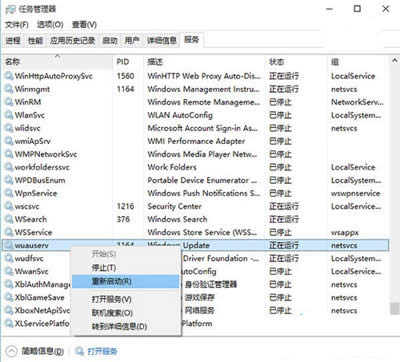Click the gear icon beside 打开服务
Image resolution: width=400 pixels, height=362 pixels.
79,351
